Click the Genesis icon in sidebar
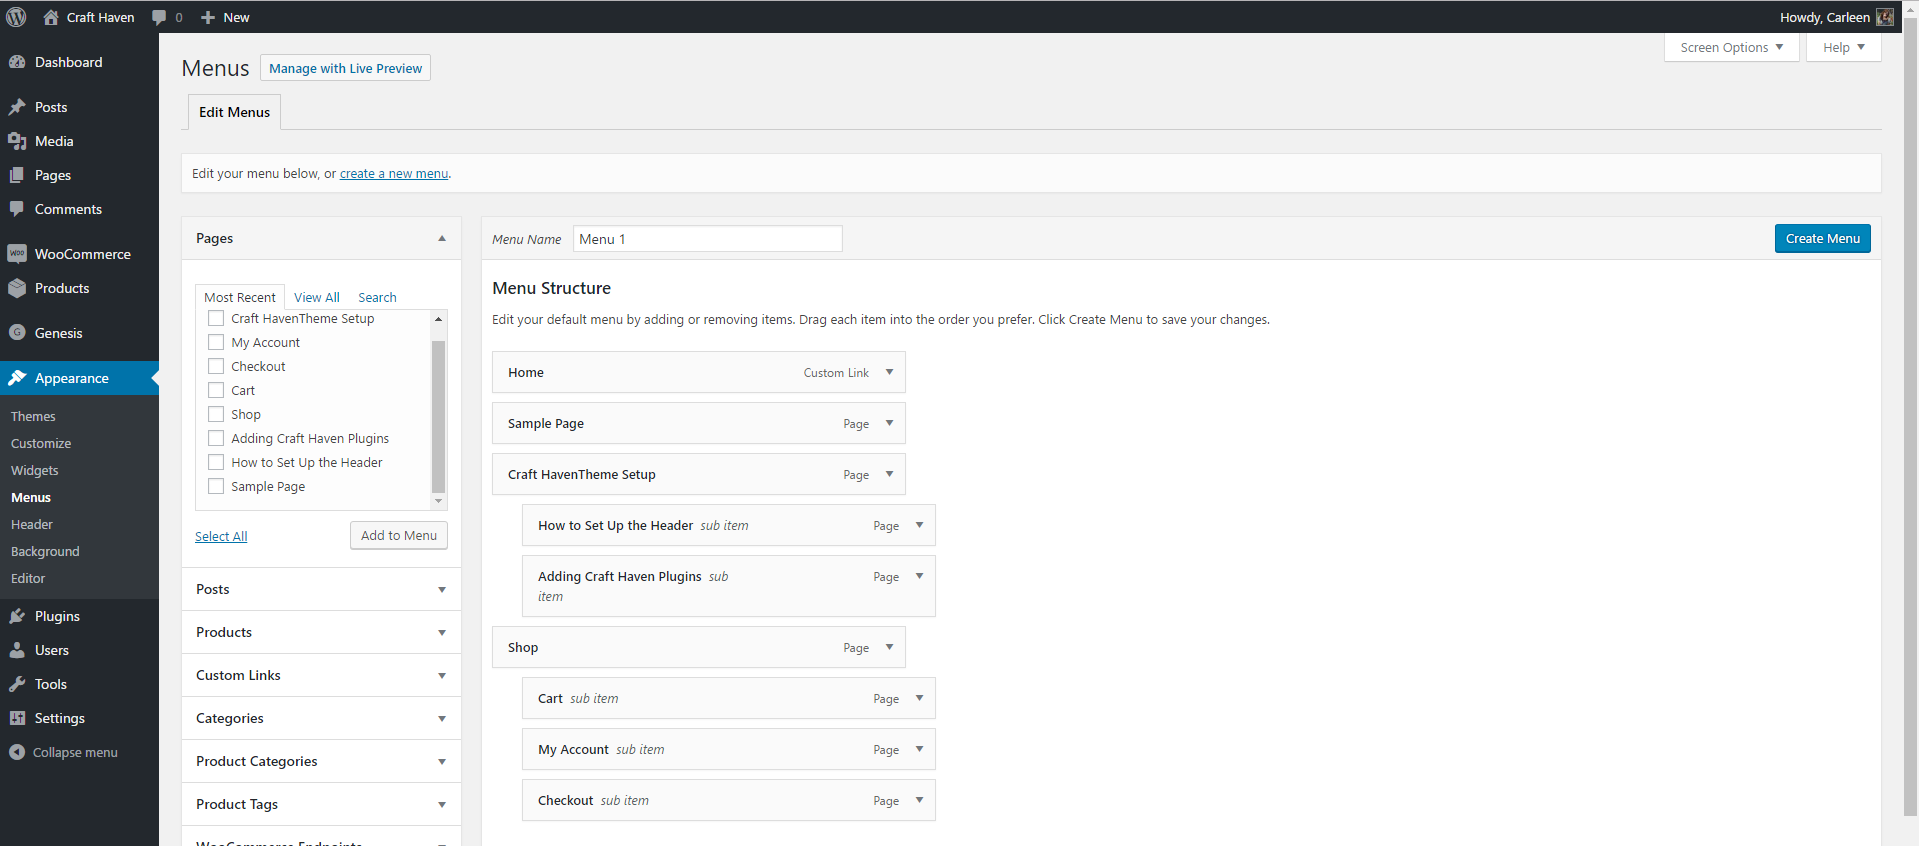Image resolution: width=1919 pixels, height=846 pixels. coord(17,333)
